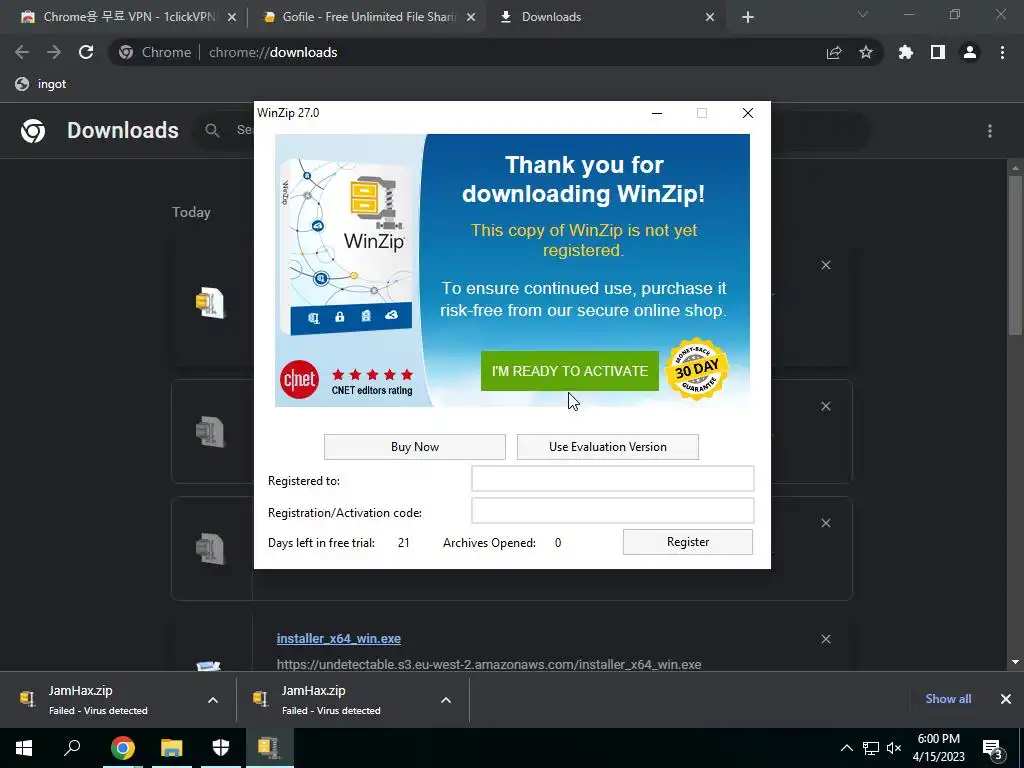
Task: Click the third download's greyed file icon
Action: point(210,549)
